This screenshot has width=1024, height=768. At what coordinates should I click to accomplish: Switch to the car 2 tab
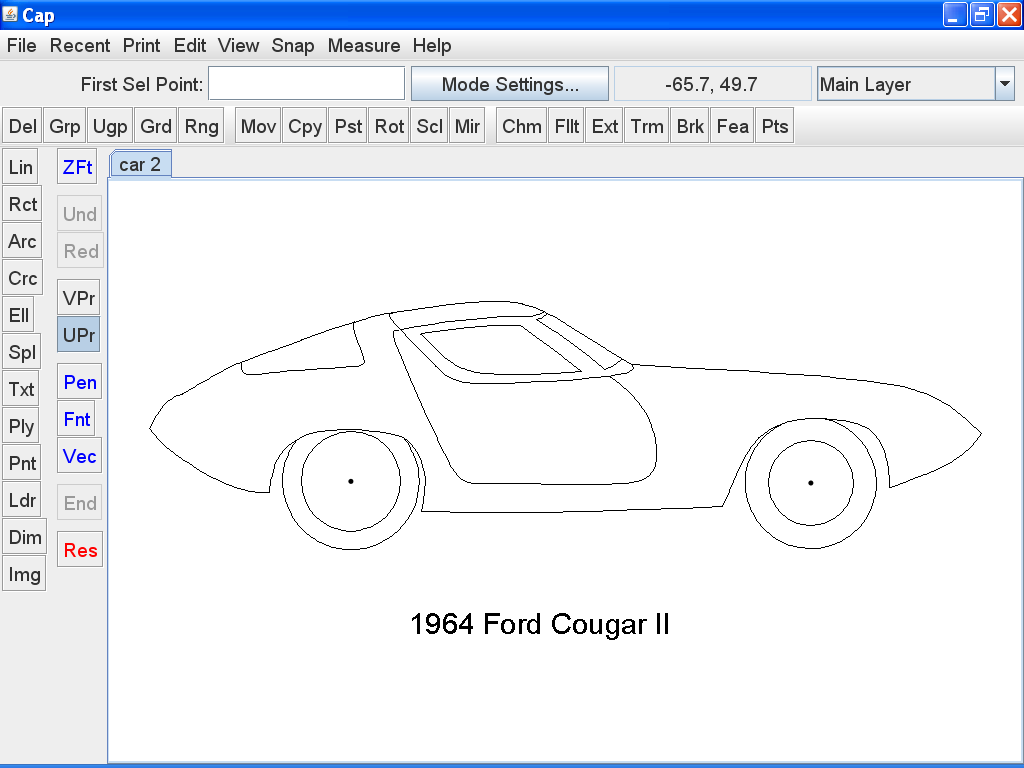pyautogui.click(x=140, y=163)
